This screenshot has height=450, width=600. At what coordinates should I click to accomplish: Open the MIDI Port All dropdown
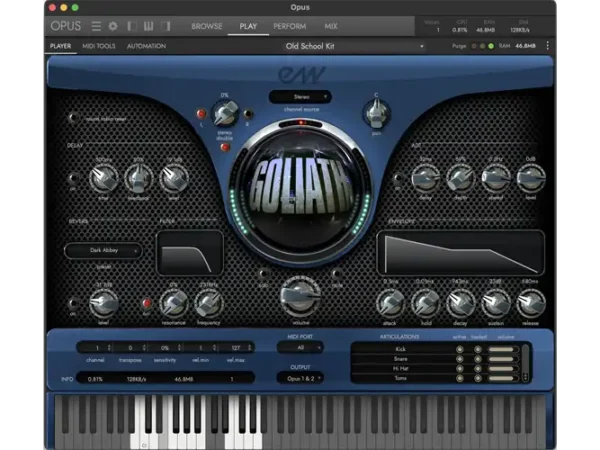[x=300, y=347]
